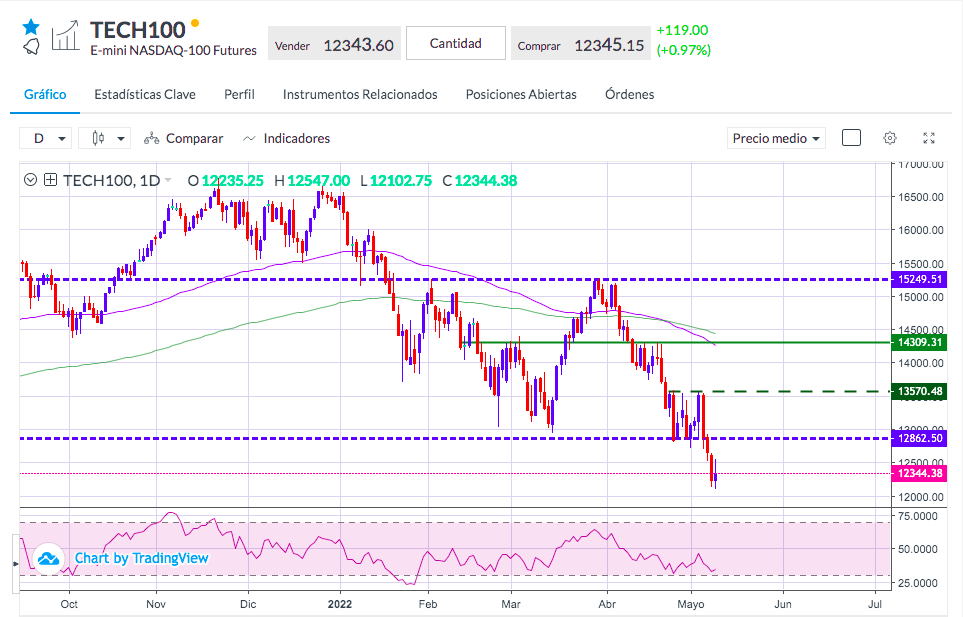Click the Comparar compare button

tap(184, 139)
